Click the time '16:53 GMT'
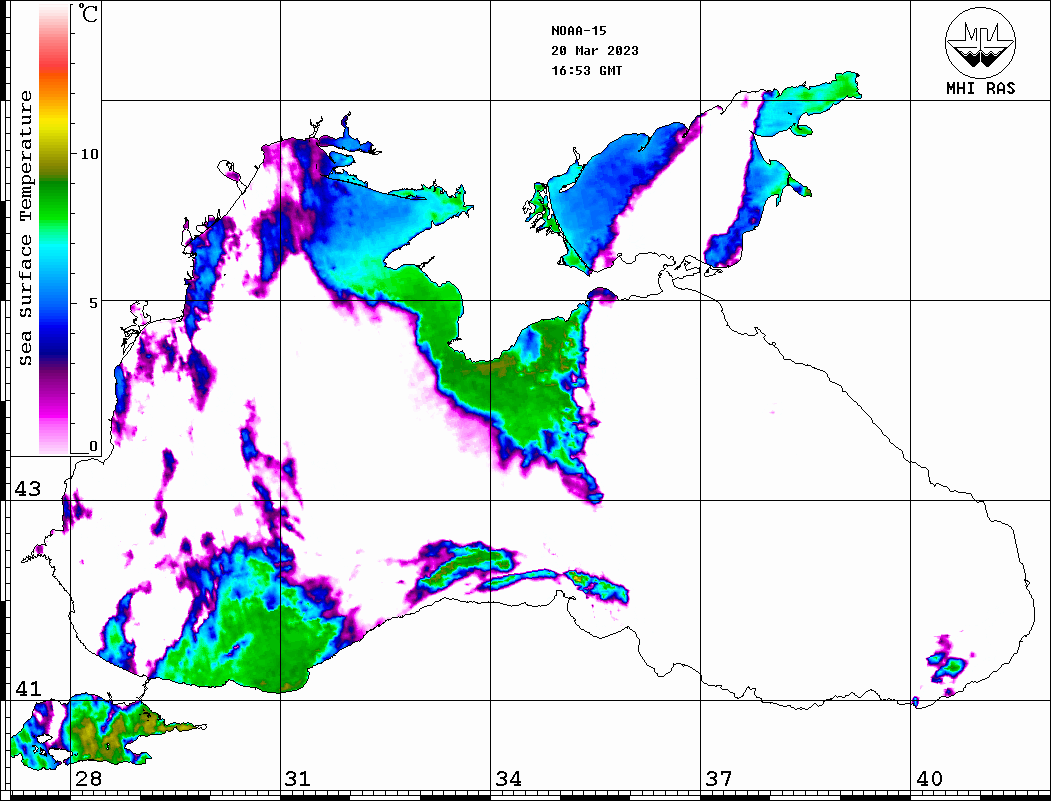Viewport: 1051px width, 801px height. pyautogui.click(x=586, y=71)
